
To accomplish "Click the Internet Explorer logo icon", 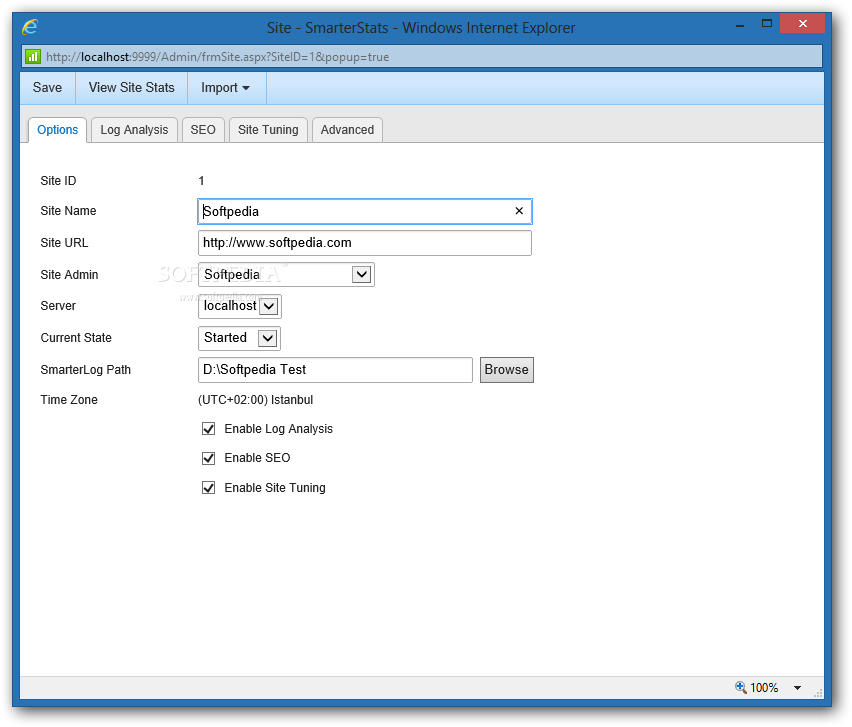I will click(x=30, y=27).
